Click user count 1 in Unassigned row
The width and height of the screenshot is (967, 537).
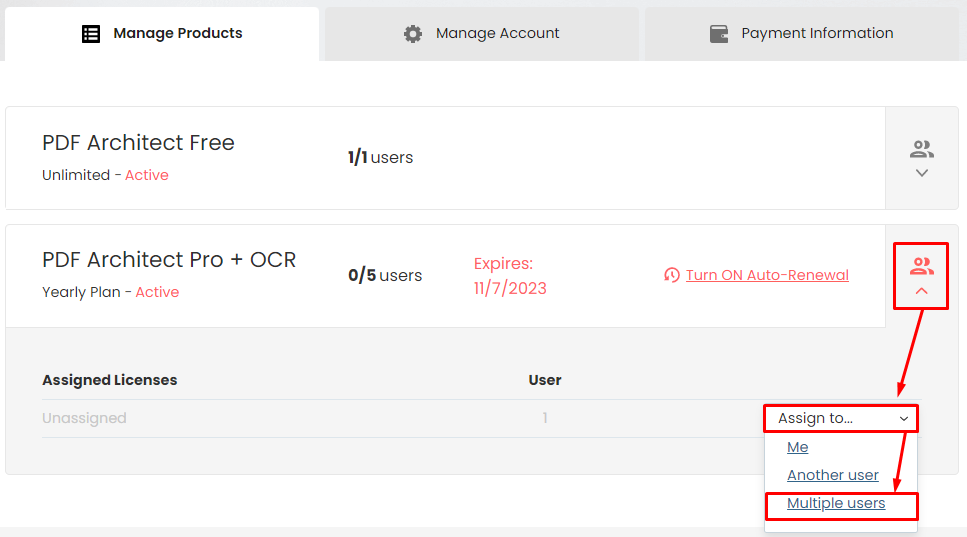coord(545,418)
